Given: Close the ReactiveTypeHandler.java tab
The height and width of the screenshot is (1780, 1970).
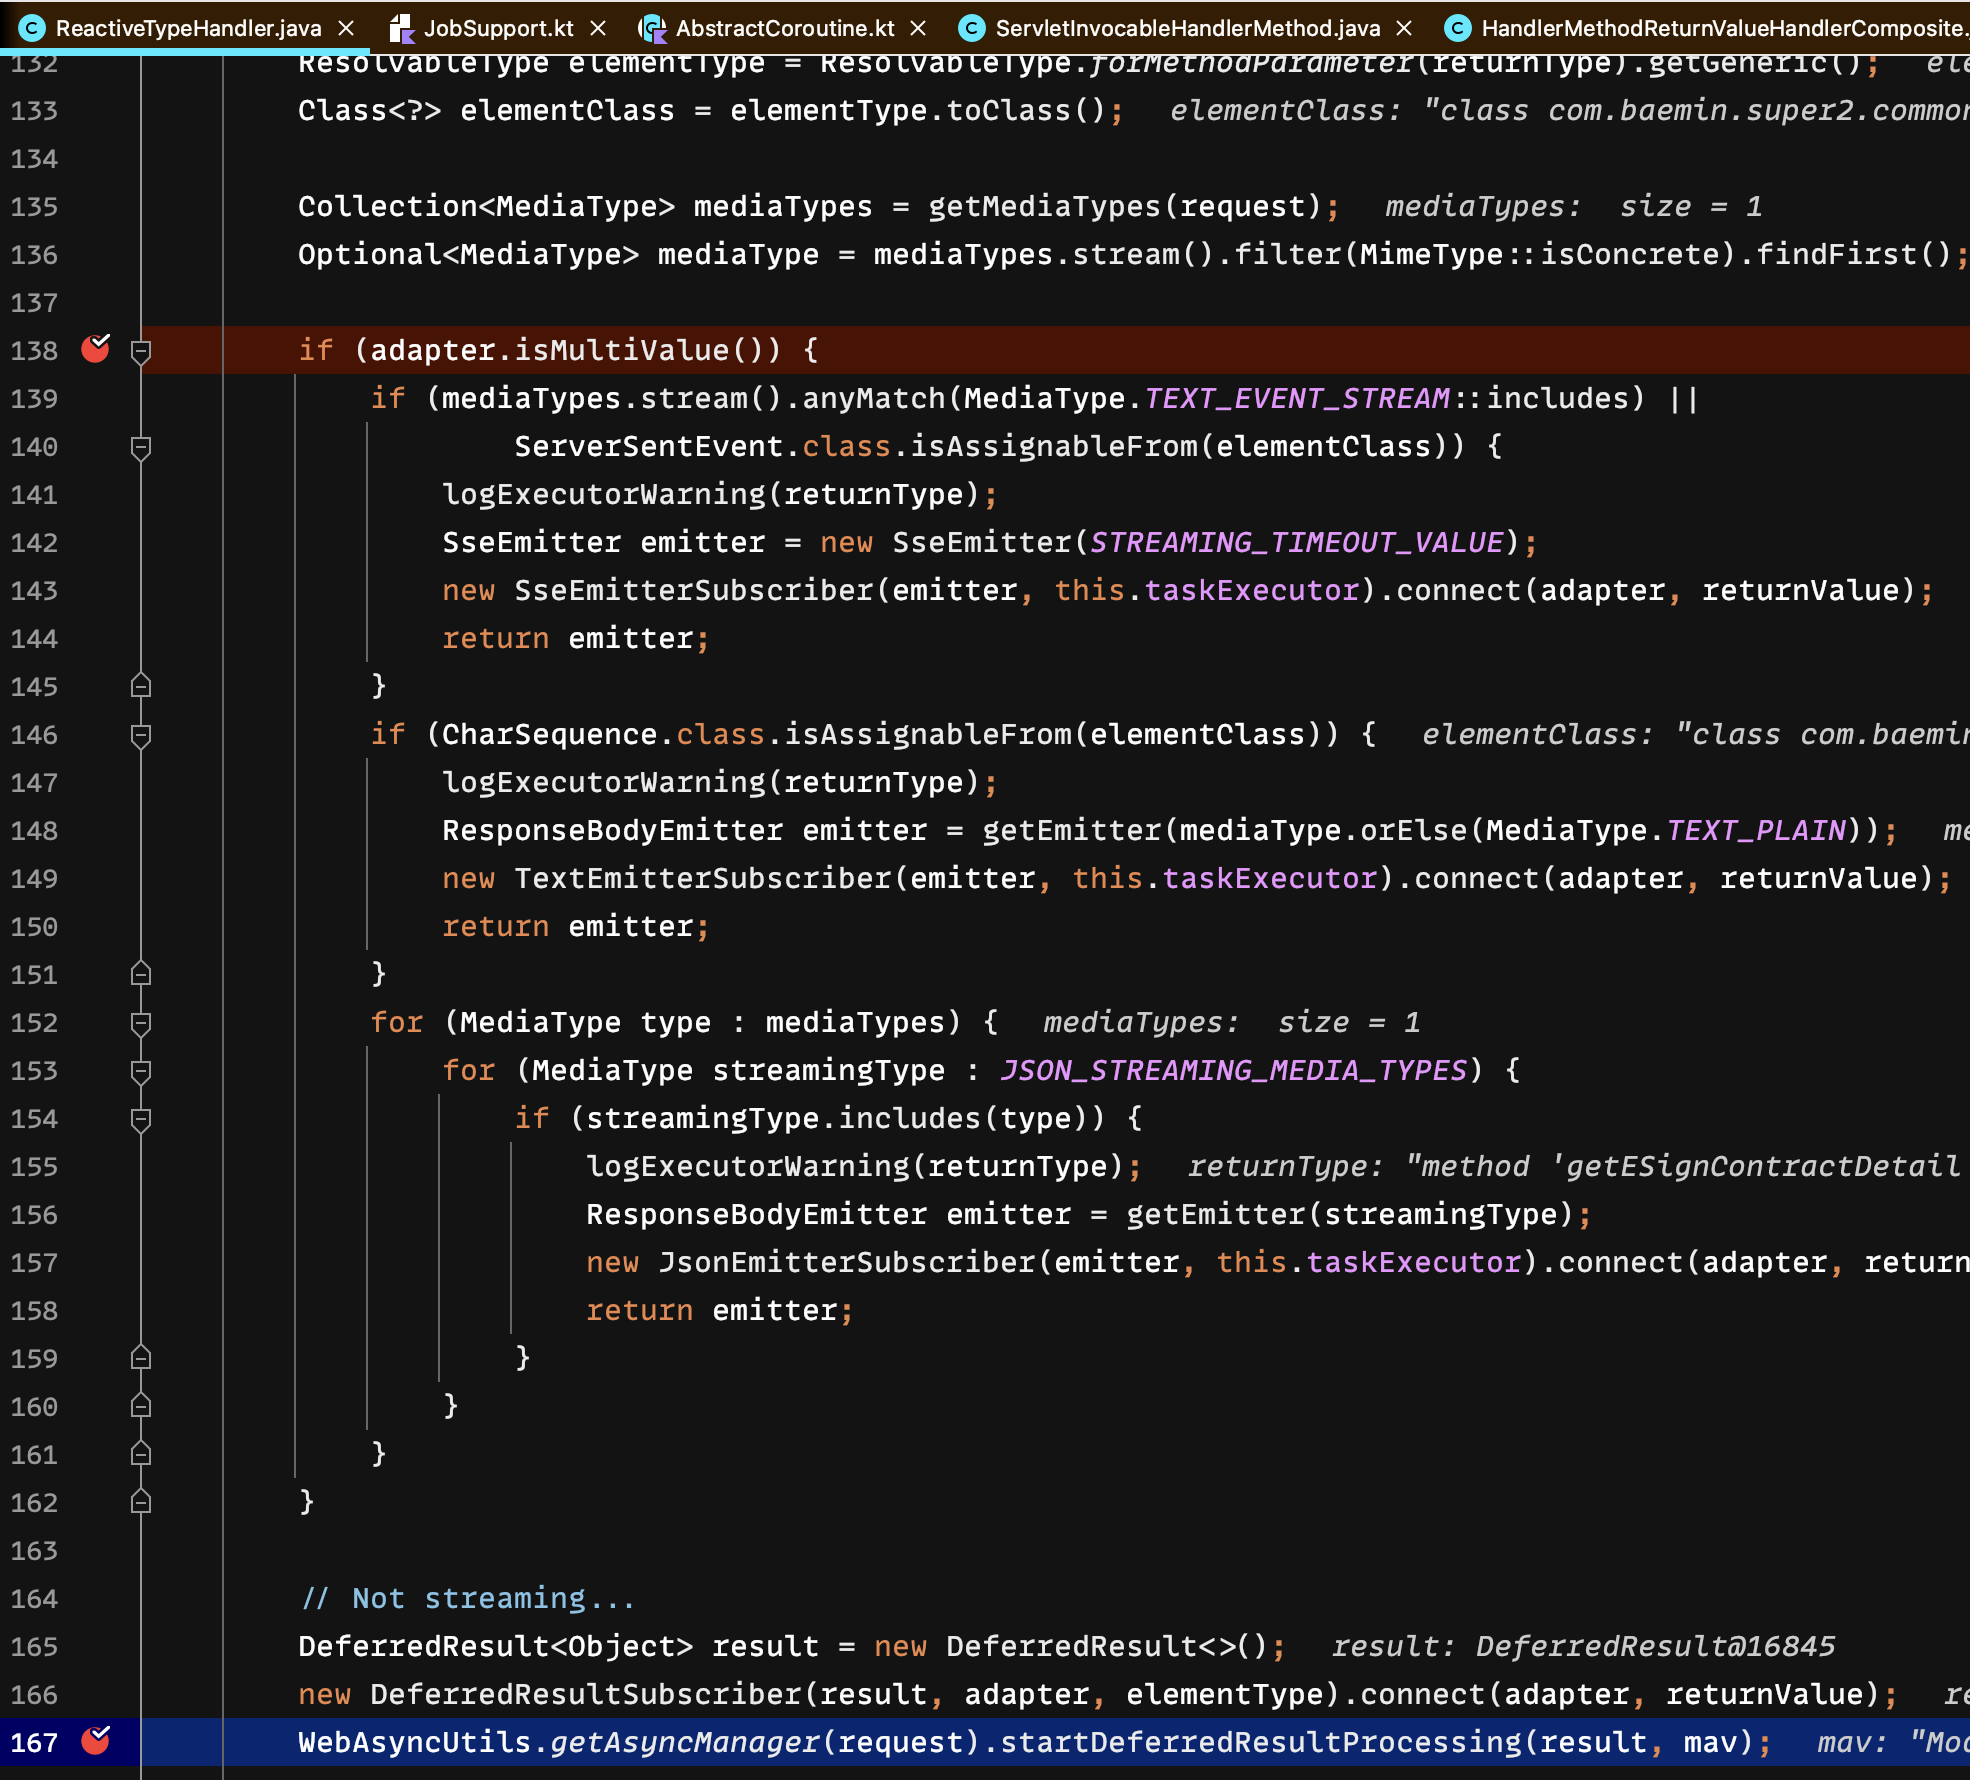Looking at the screenshot, I should click(x=346, y=29).
